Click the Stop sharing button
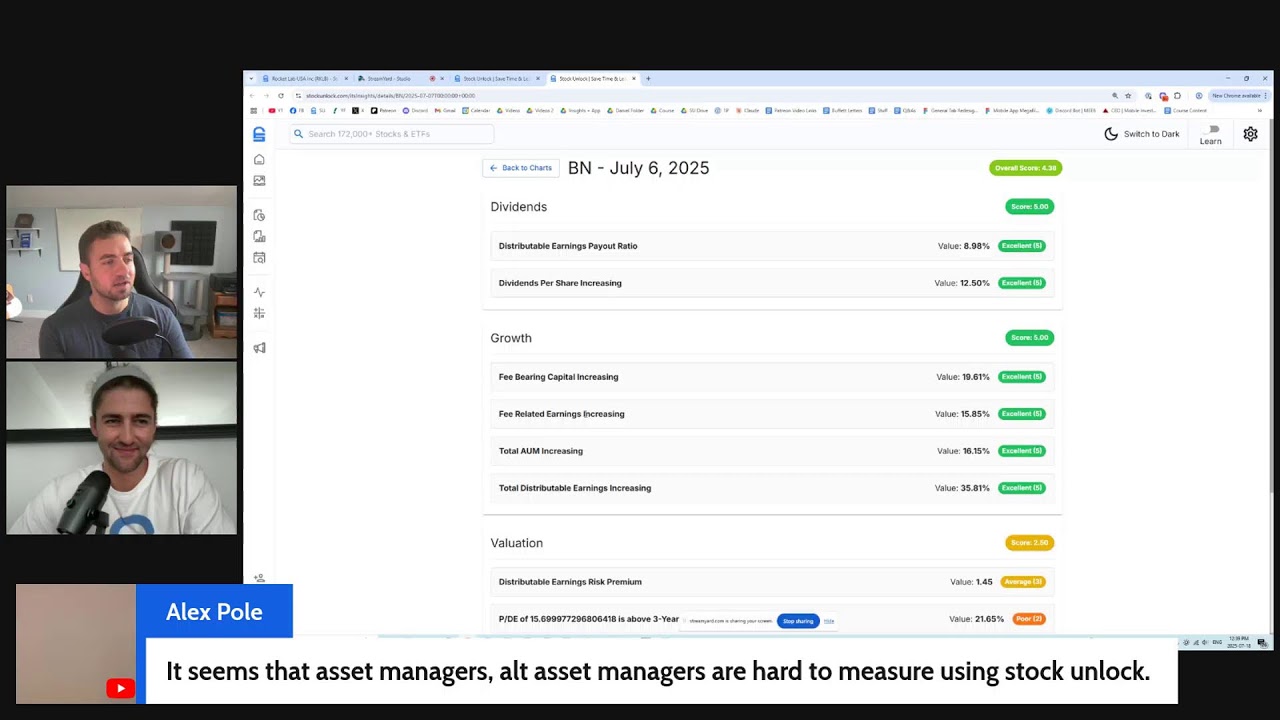 tap(797, 621)
